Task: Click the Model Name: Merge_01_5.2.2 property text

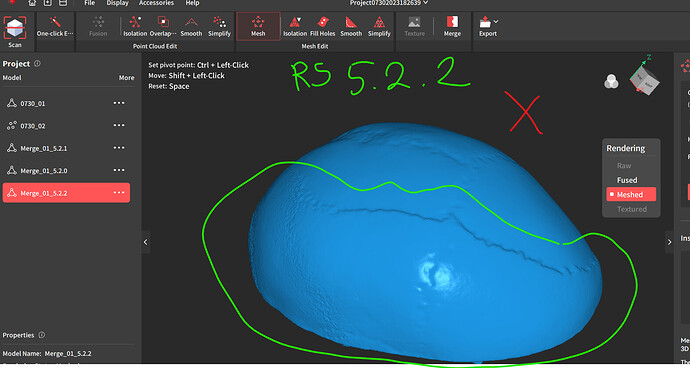Action: tap(47, 353)
